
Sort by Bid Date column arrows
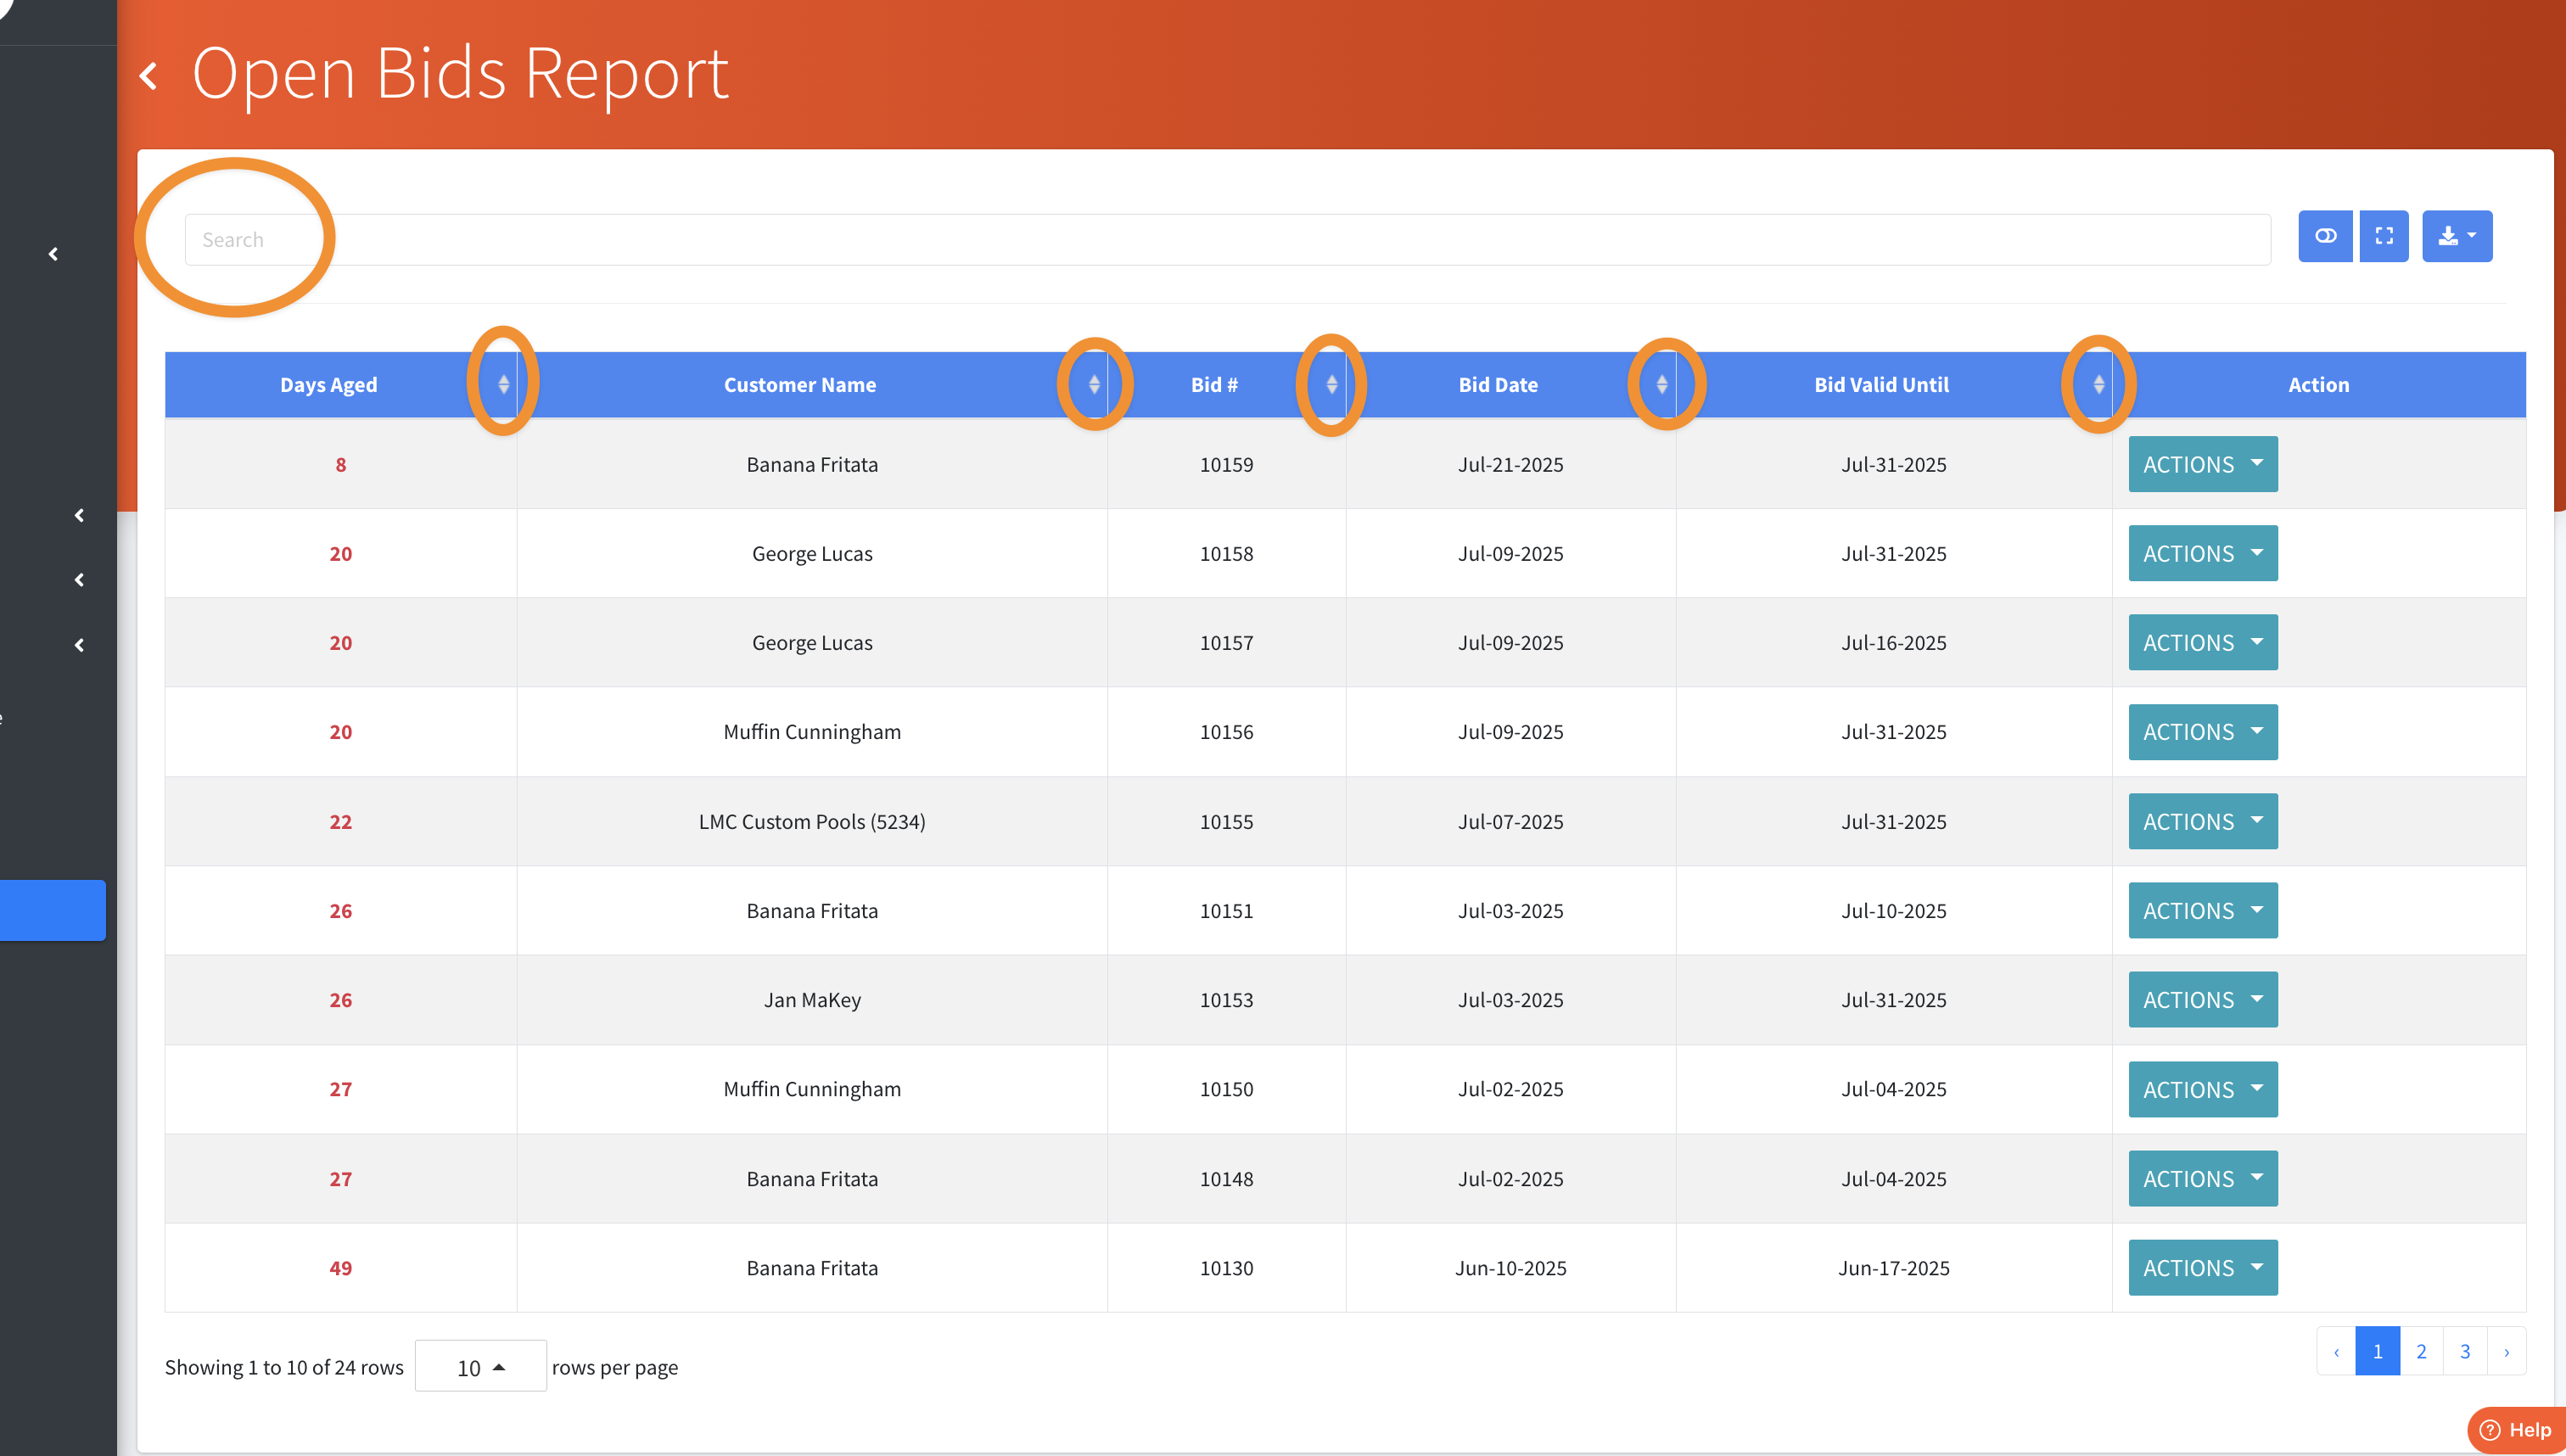tap(1661, 384)
